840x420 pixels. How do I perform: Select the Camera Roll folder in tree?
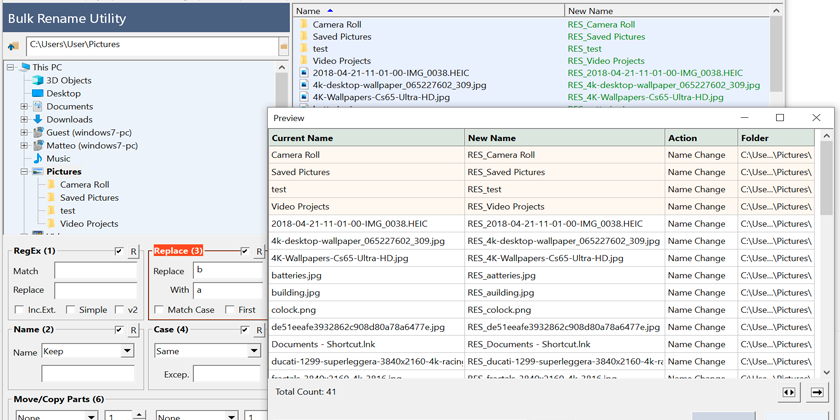tap(84, 185)
